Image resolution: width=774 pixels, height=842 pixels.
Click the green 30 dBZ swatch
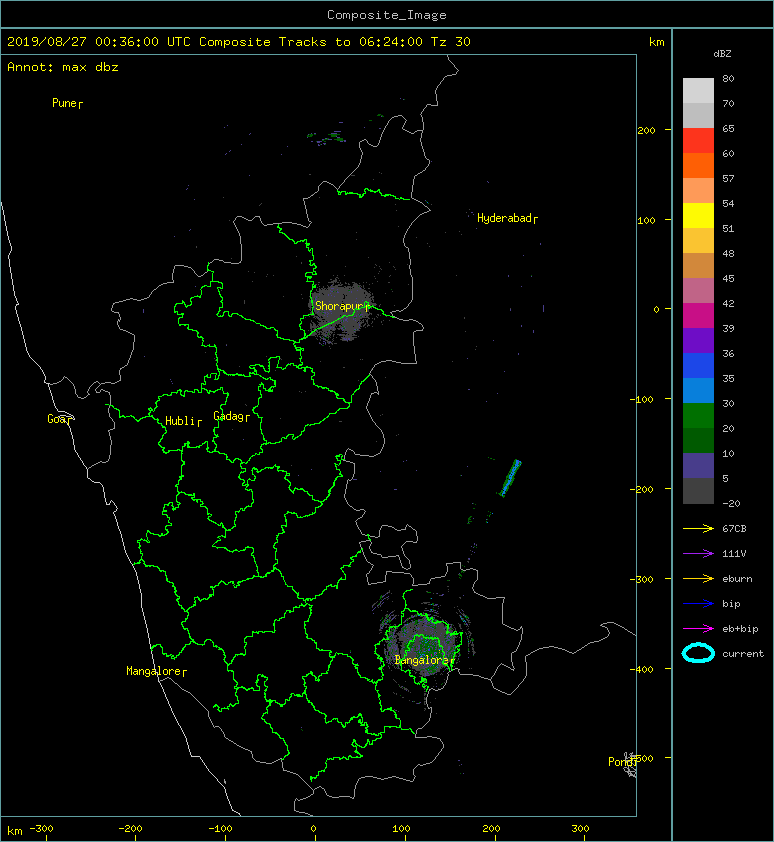(698, 415)
